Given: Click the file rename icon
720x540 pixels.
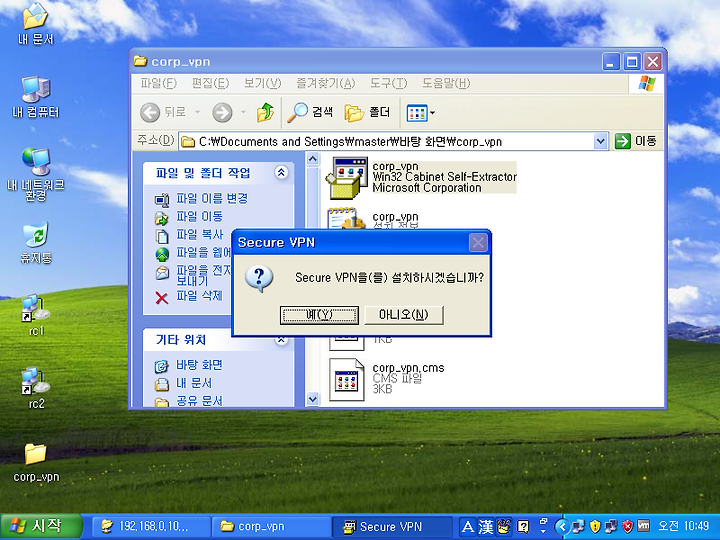Looking at the screenshot, I should (x=162, y=200).
